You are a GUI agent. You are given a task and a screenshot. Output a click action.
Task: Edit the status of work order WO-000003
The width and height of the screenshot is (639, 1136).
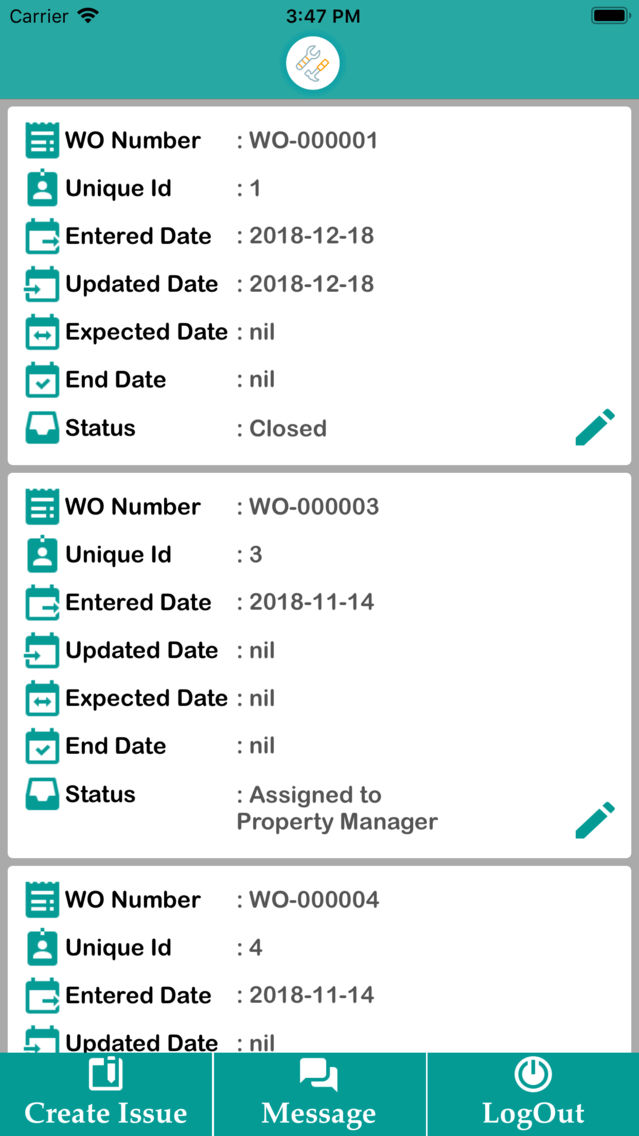595,819
